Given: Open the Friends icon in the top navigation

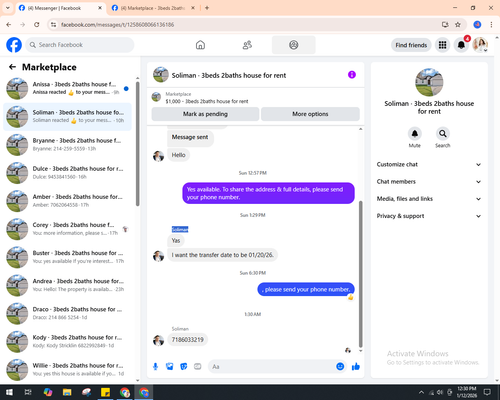Looking at the screenshot, I should 247,45.
